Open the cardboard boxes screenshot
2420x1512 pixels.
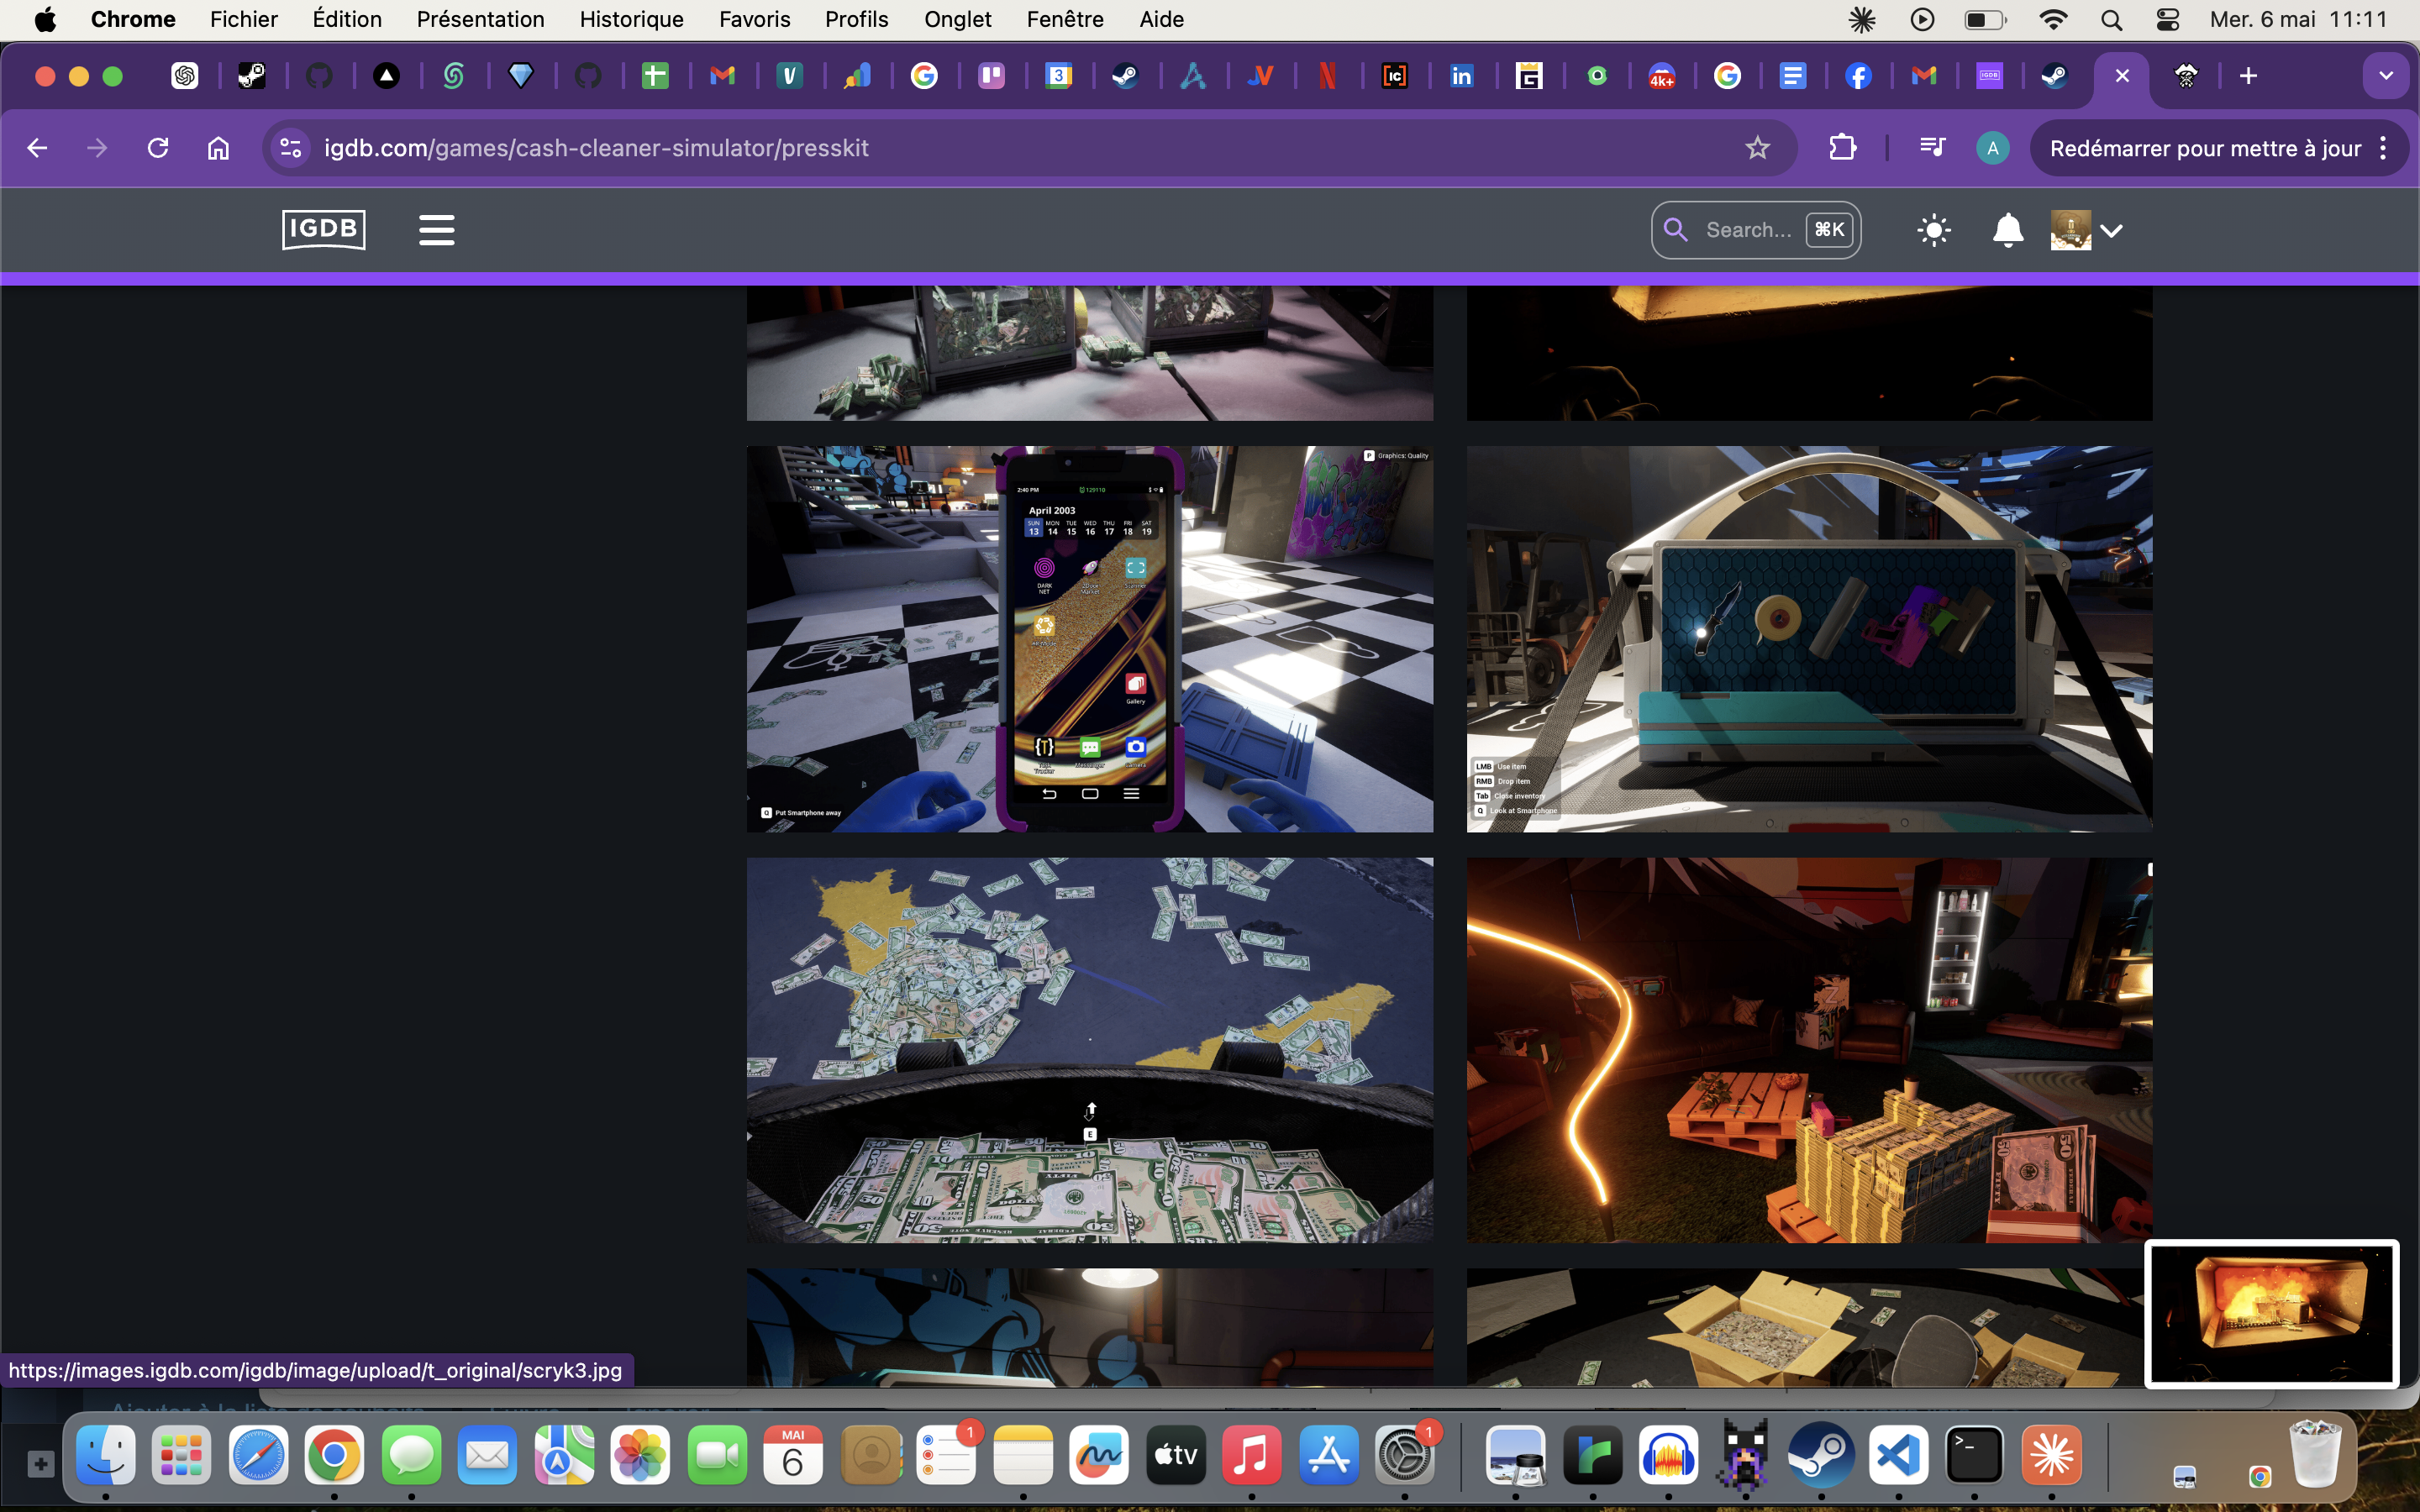[1805, 1327]
